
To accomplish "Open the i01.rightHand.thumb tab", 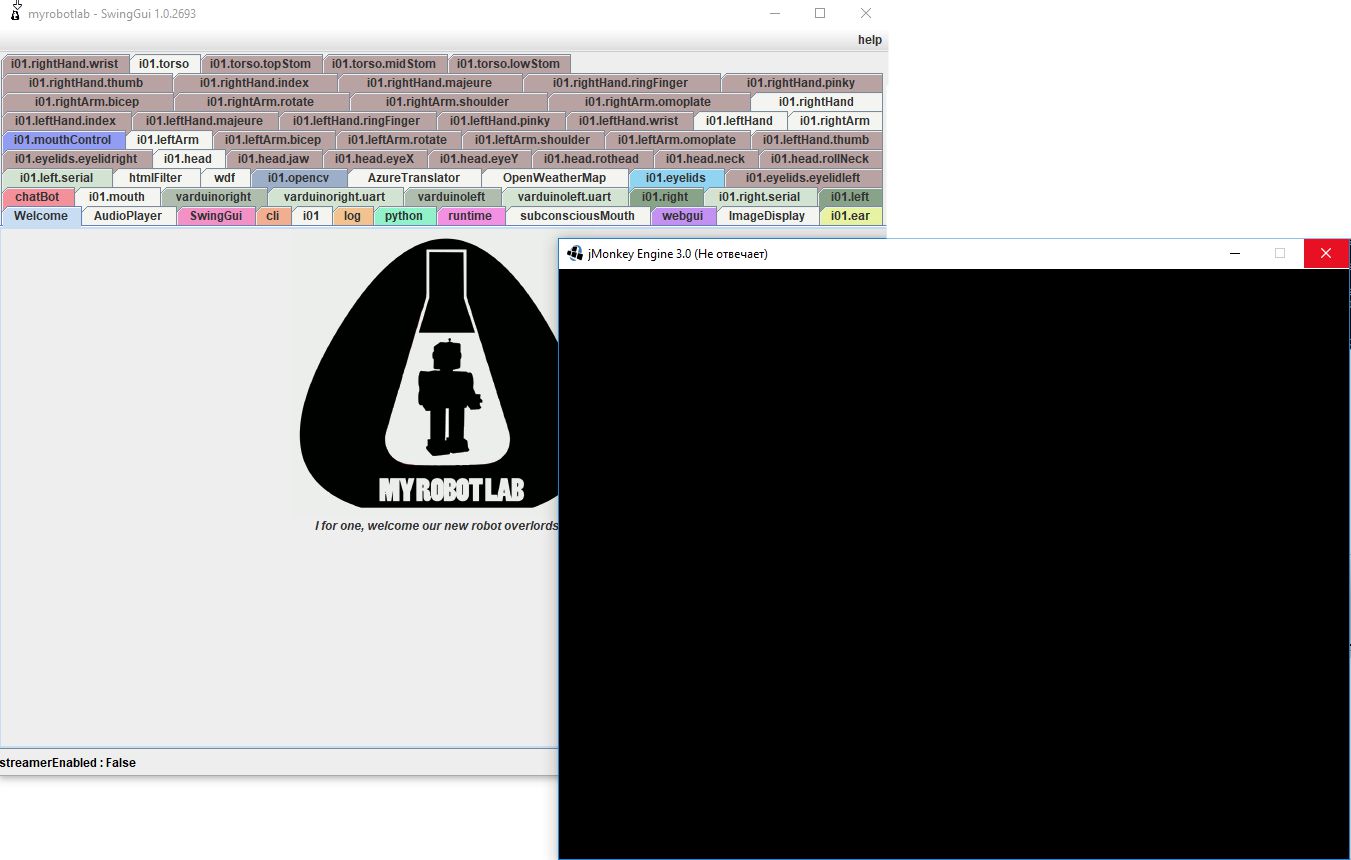I will coord(86,83).
